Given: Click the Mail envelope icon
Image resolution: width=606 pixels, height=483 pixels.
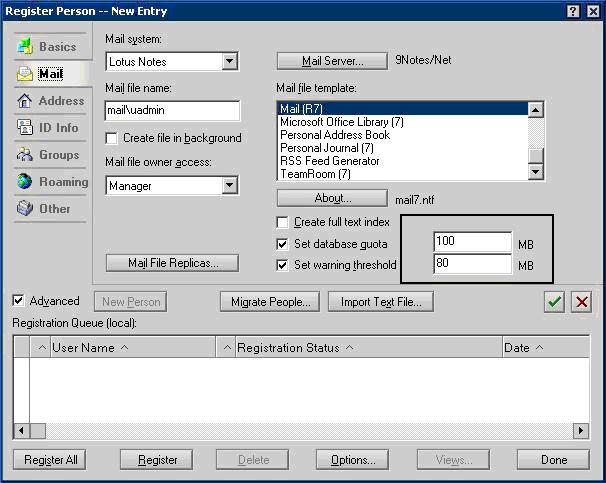Looking at the screenshot, I should click(25, 73).
